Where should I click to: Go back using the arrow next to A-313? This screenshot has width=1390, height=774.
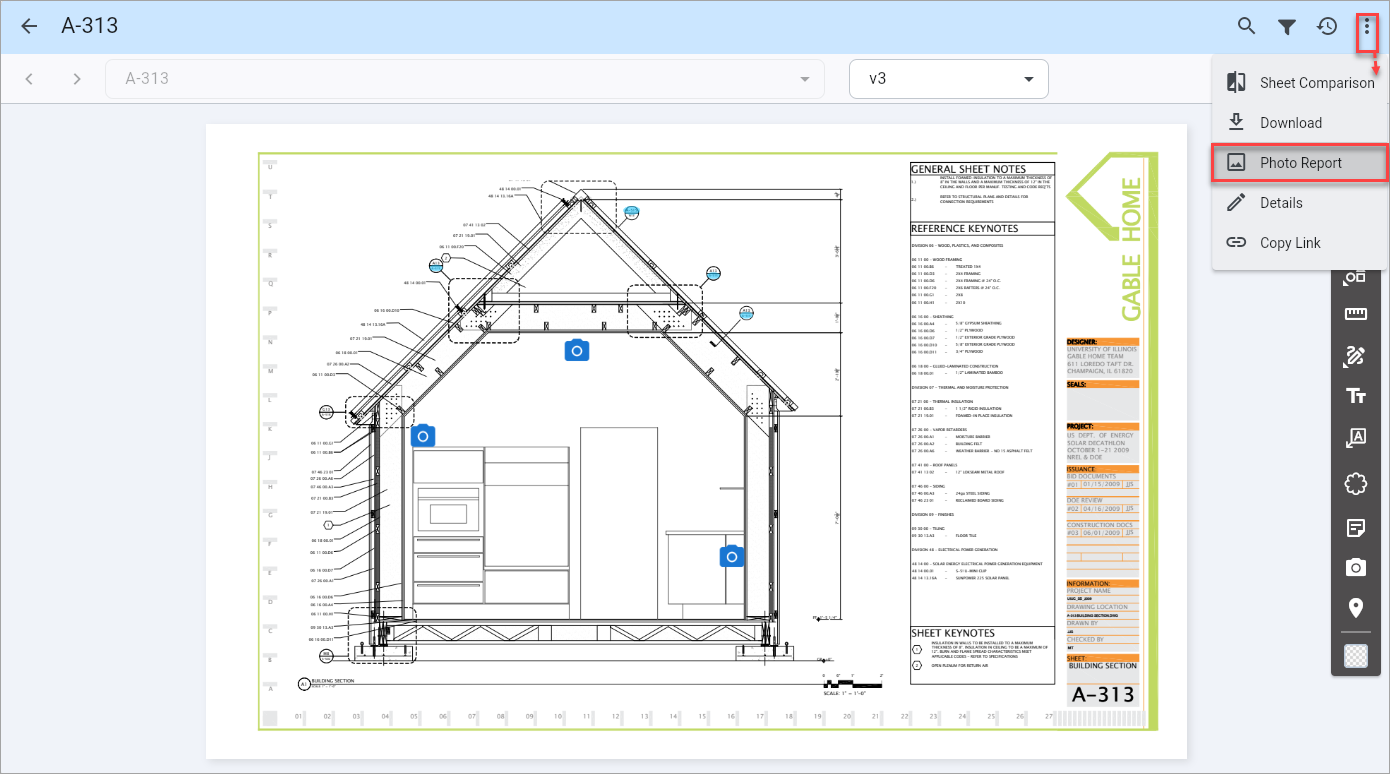click(29, 26)
